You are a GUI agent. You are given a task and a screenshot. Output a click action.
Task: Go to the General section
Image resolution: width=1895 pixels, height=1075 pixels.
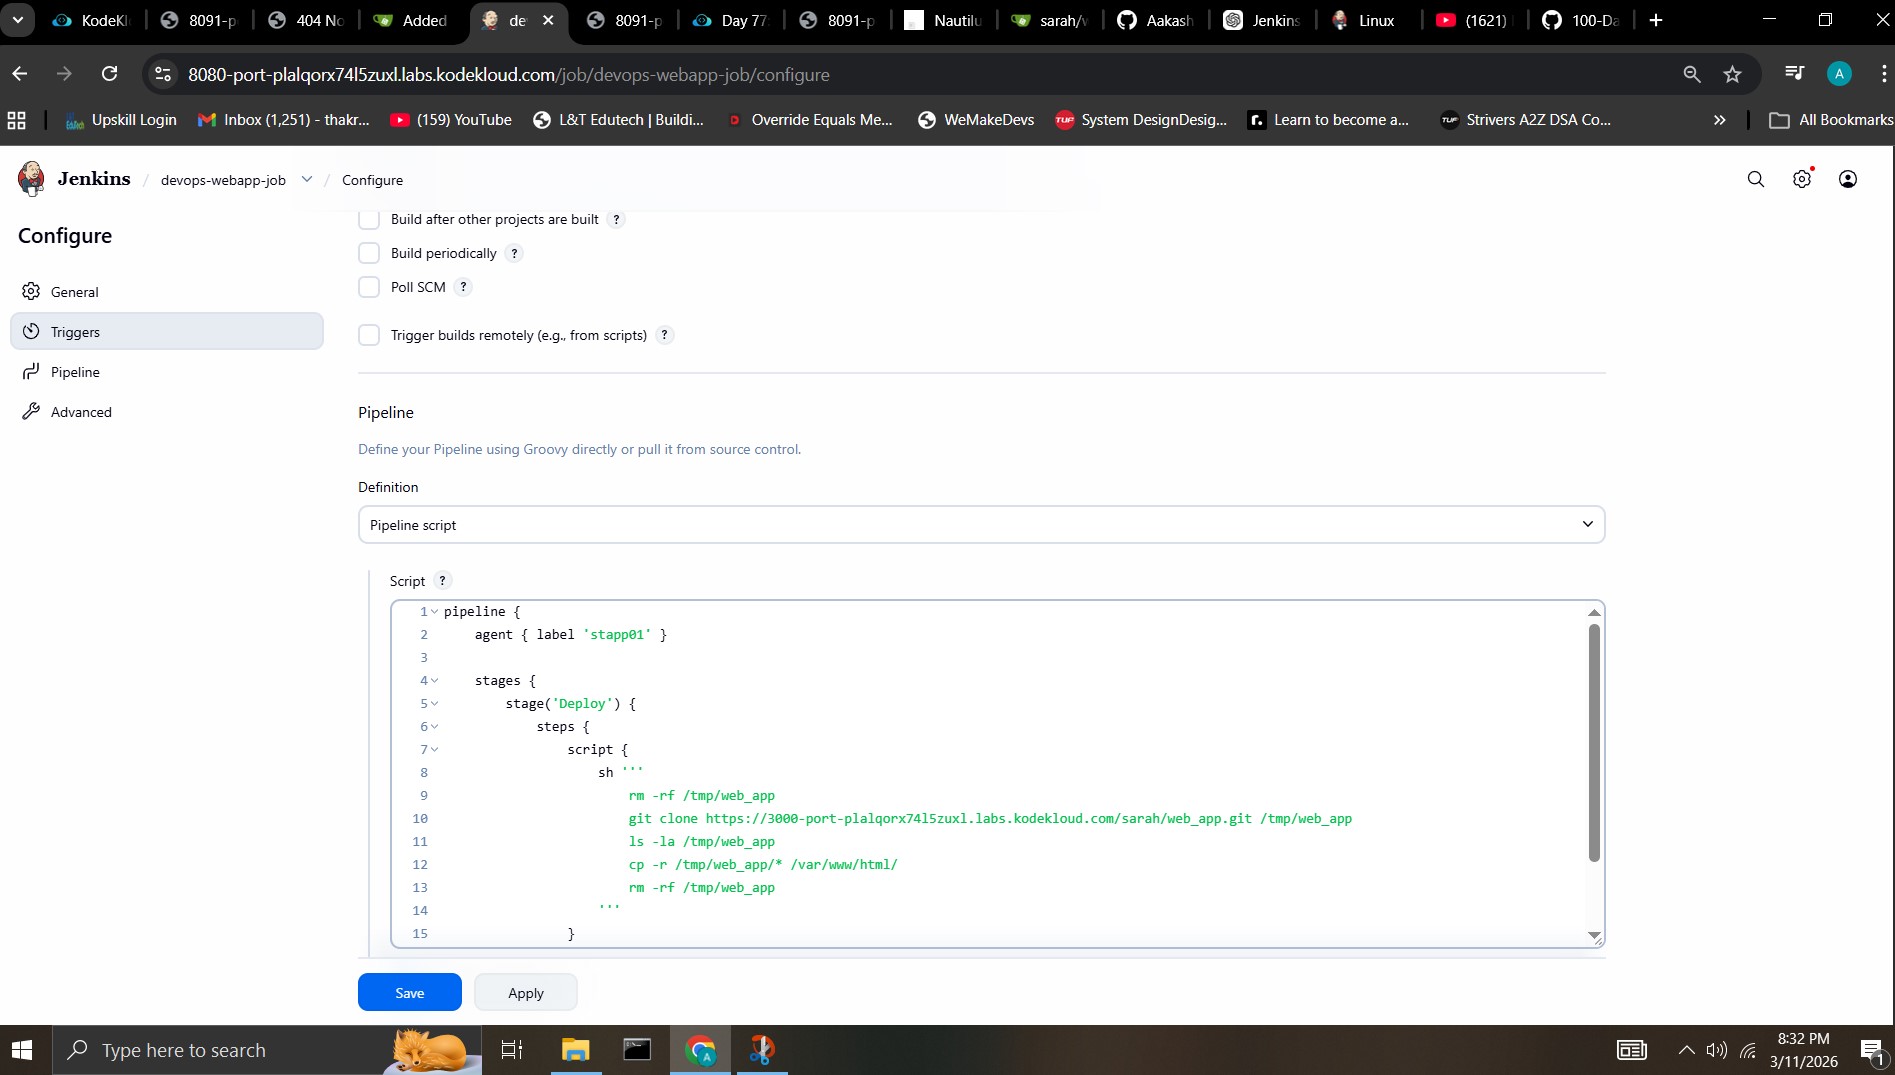point(167,292)
